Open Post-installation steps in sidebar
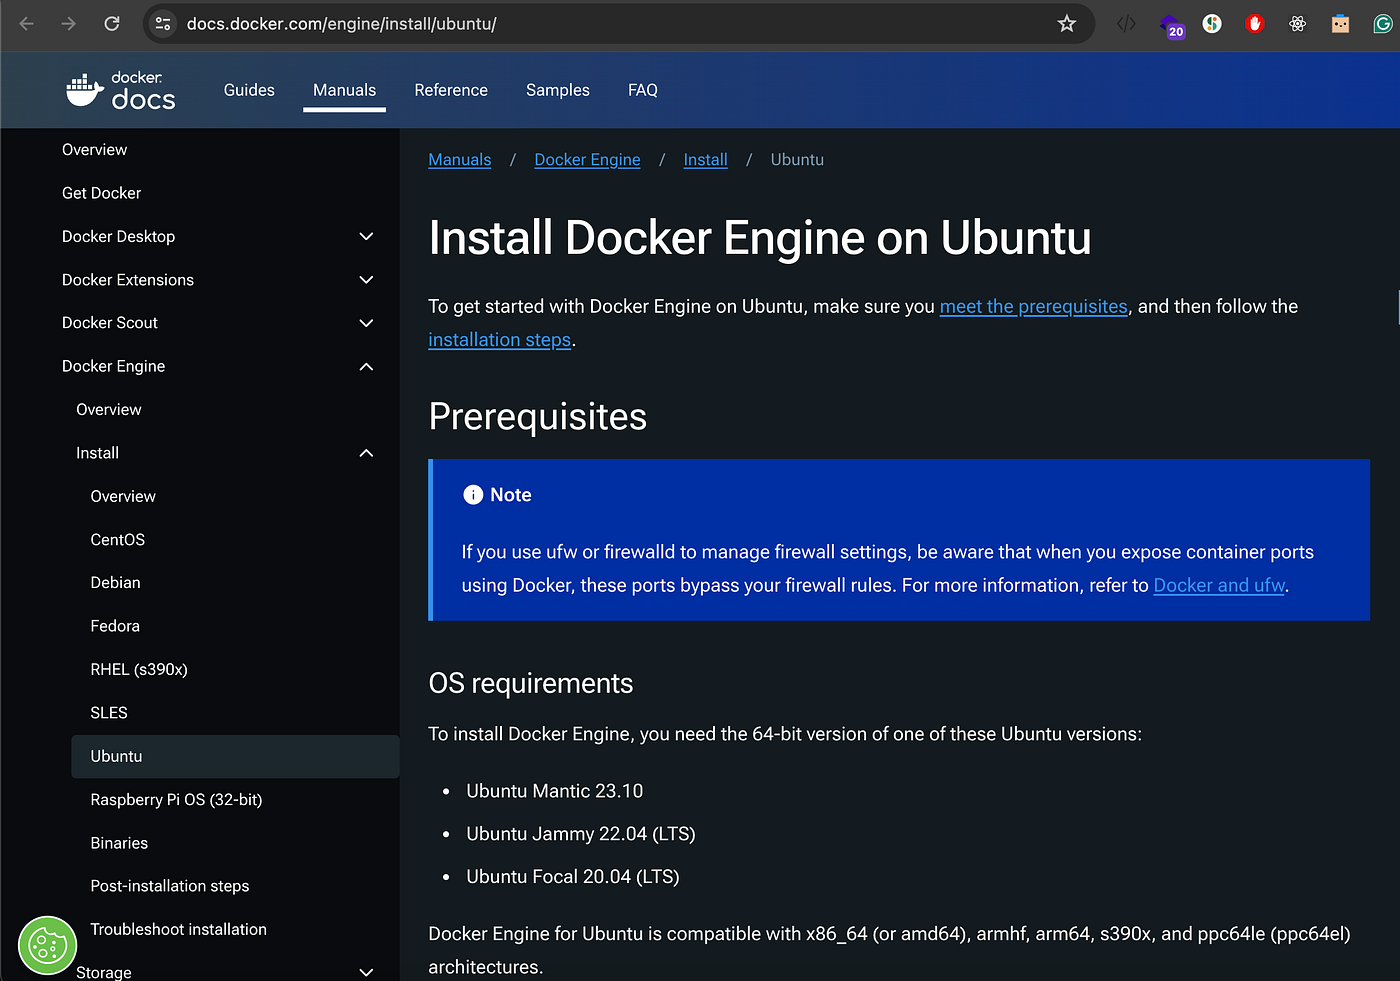This screenshot has height=981, width=1400. coord(170,886)
